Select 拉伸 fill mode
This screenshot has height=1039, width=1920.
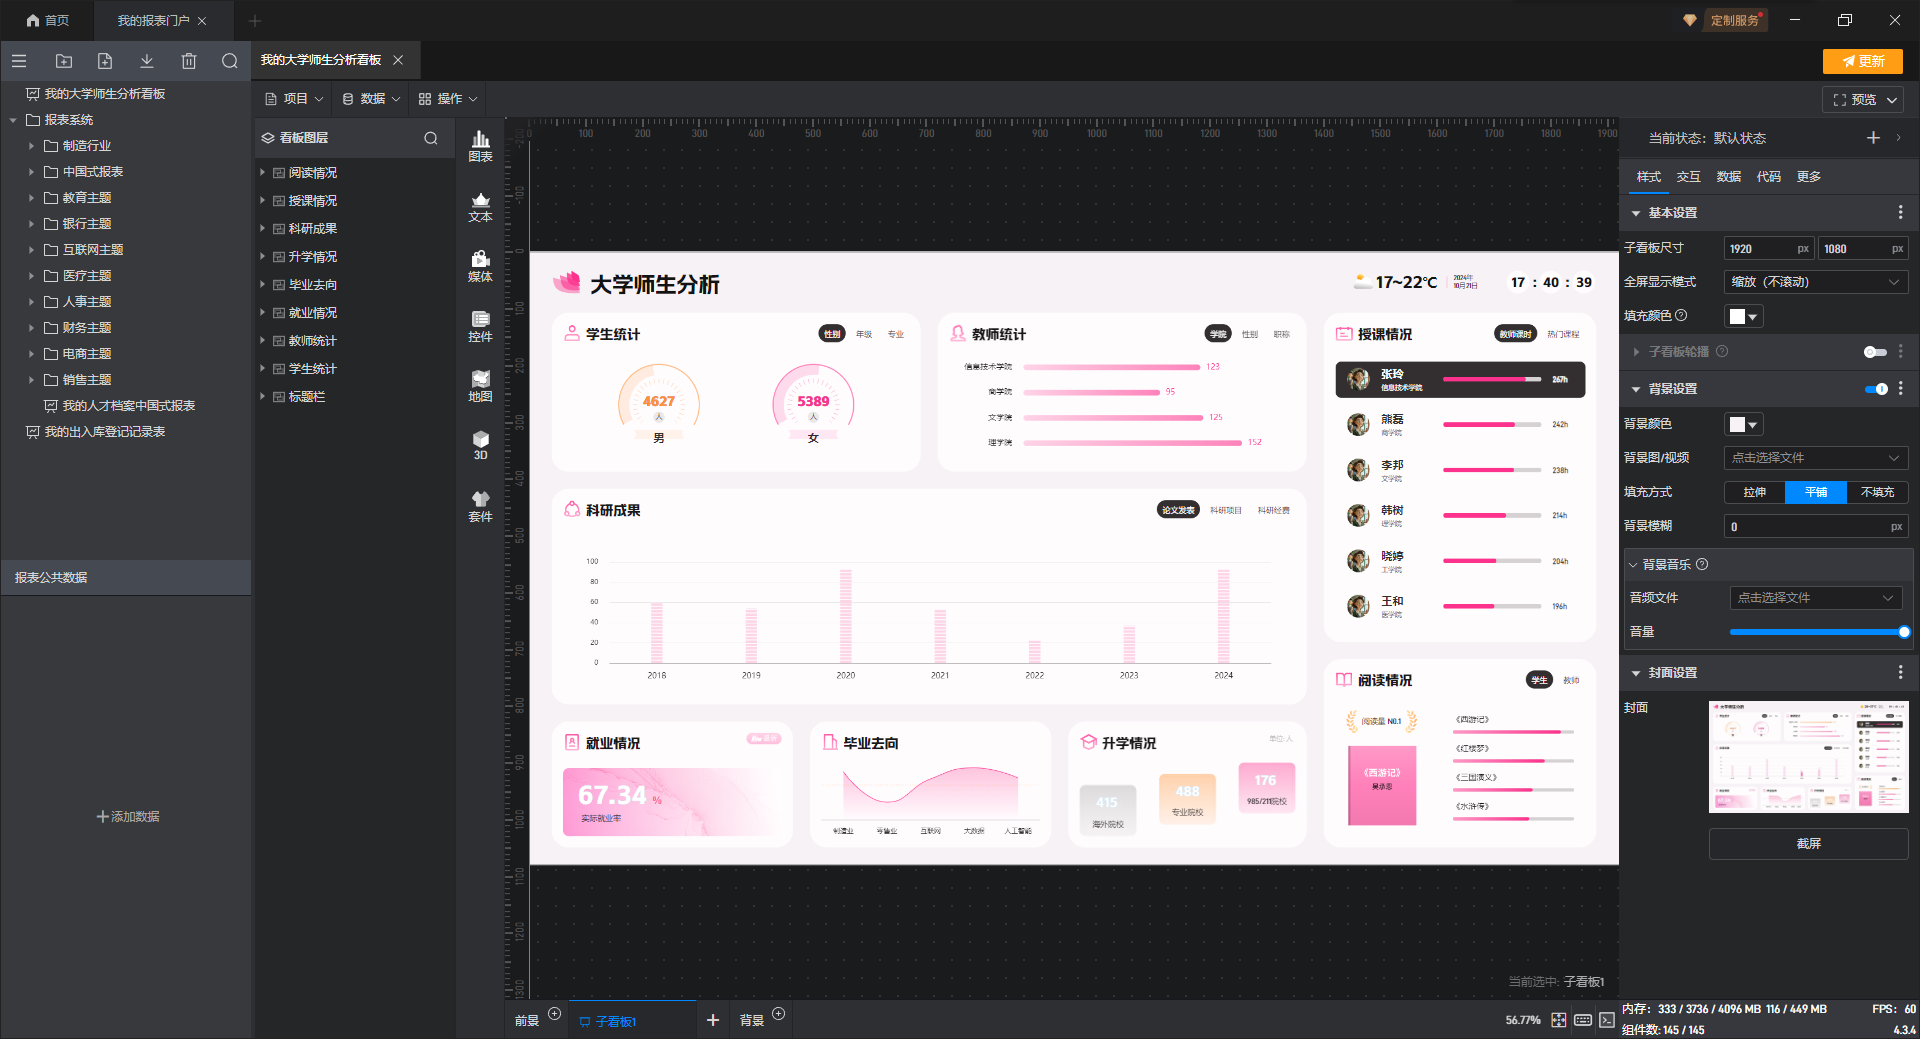1755,492
